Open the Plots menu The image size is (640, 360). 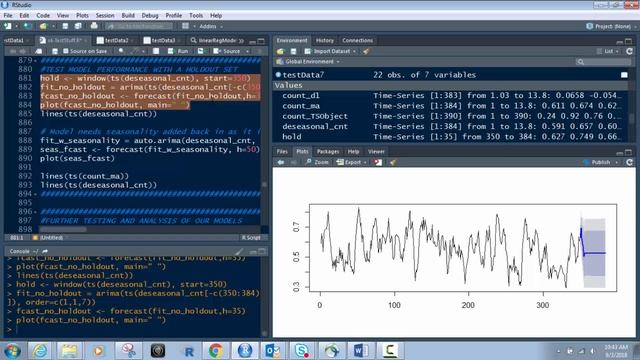coord(82,16)
